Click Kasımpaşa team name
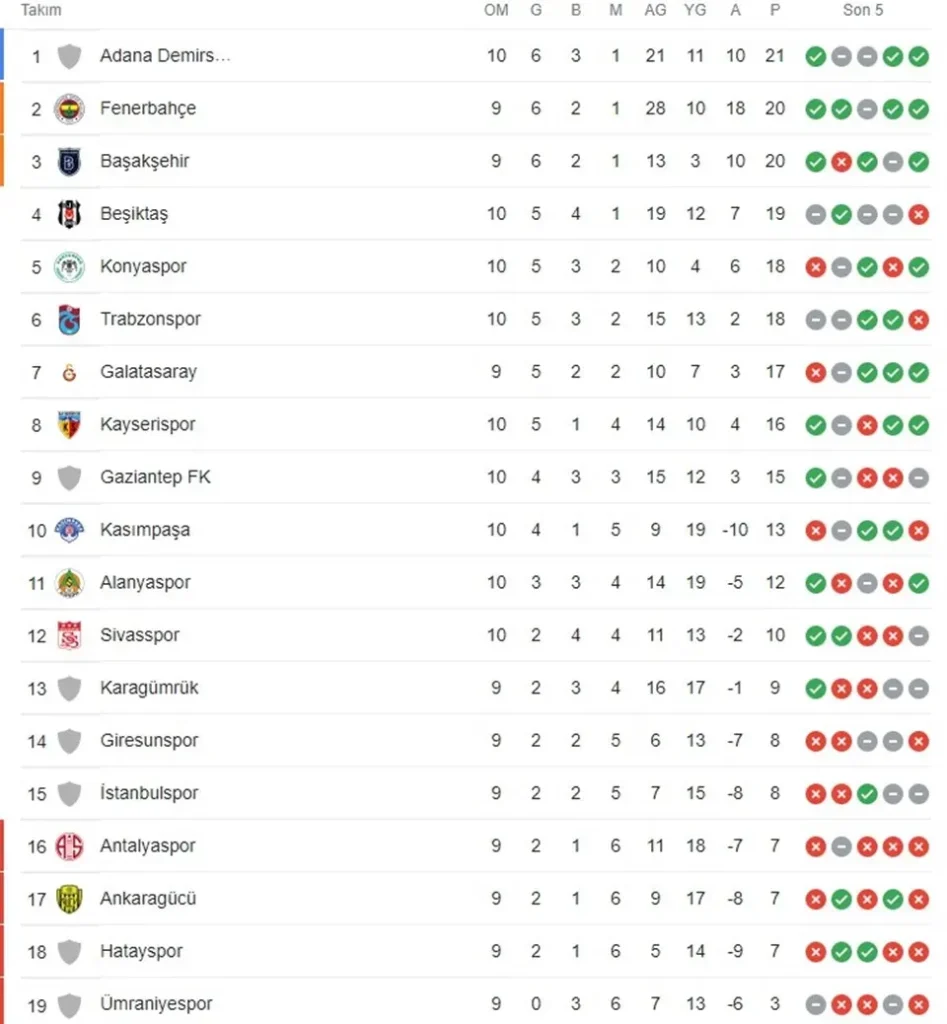 [x=145, y=530]
